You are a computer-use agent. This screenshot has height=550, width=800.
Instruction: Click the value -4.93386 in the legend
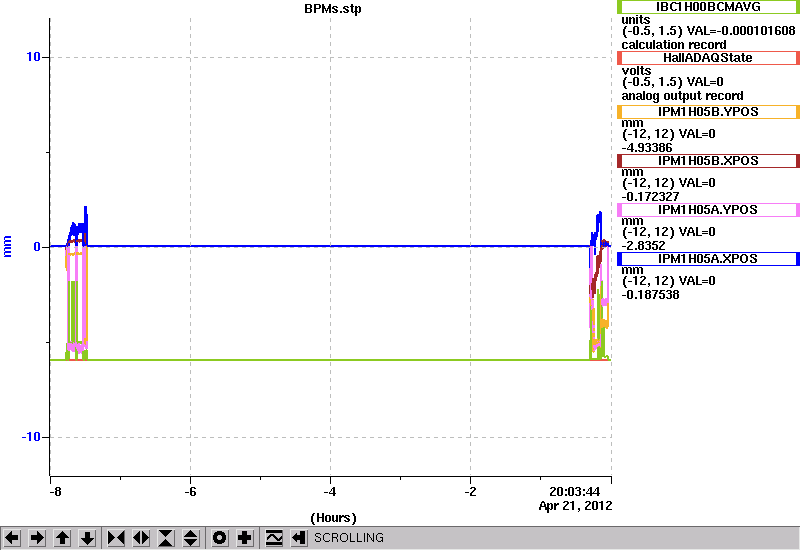click(647, 147)
